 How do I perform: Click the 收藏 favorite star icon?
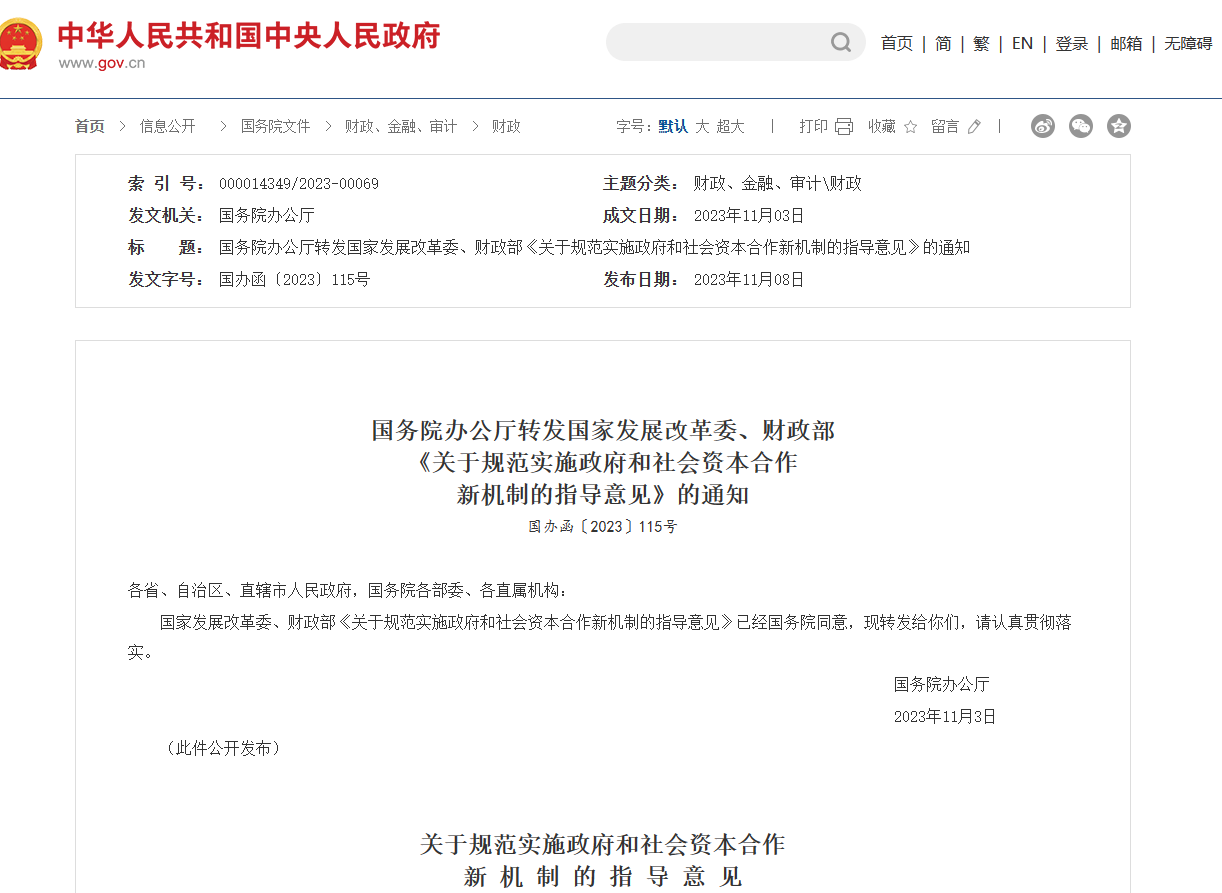pyautogui.click(x=908, y=126)
